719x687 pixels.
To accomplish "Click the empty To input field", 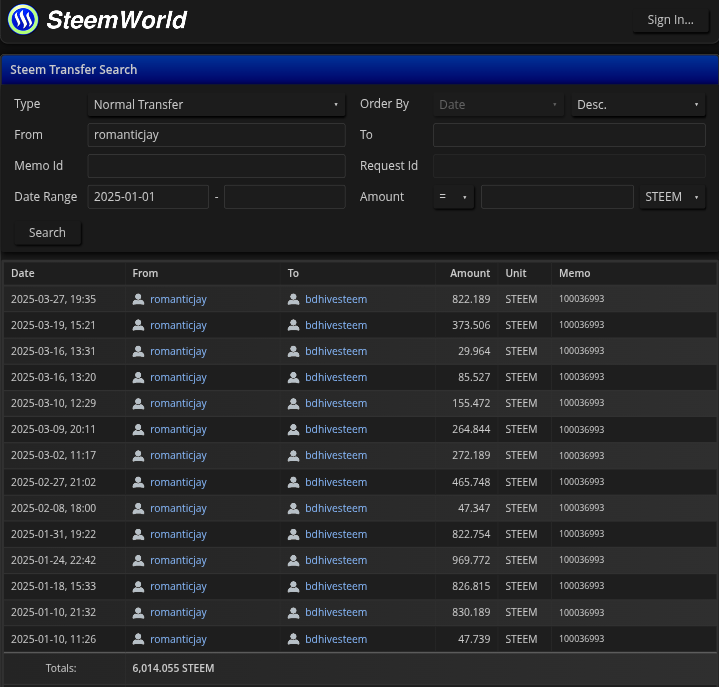I will 569,135.
